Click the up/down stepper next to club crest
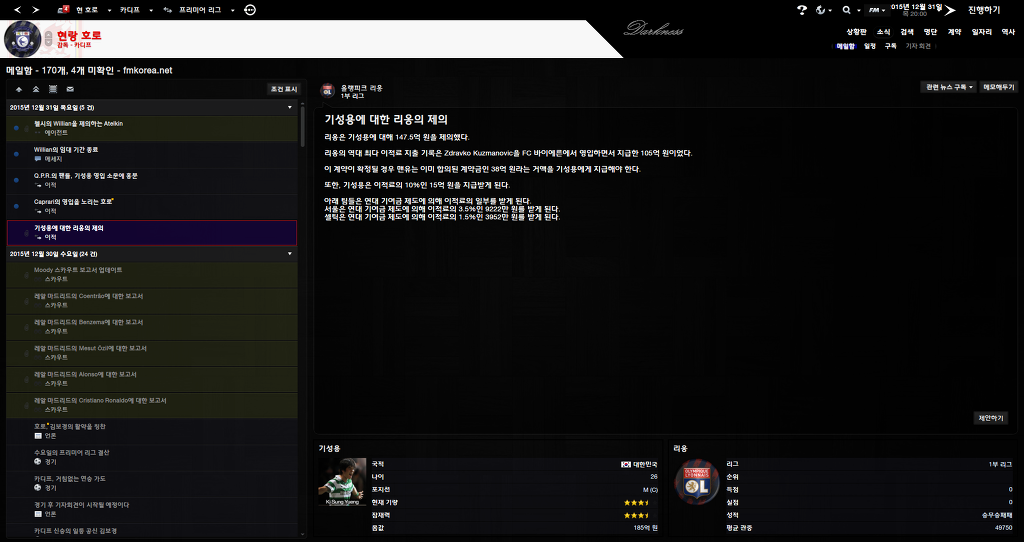 (x=49, y=39)
